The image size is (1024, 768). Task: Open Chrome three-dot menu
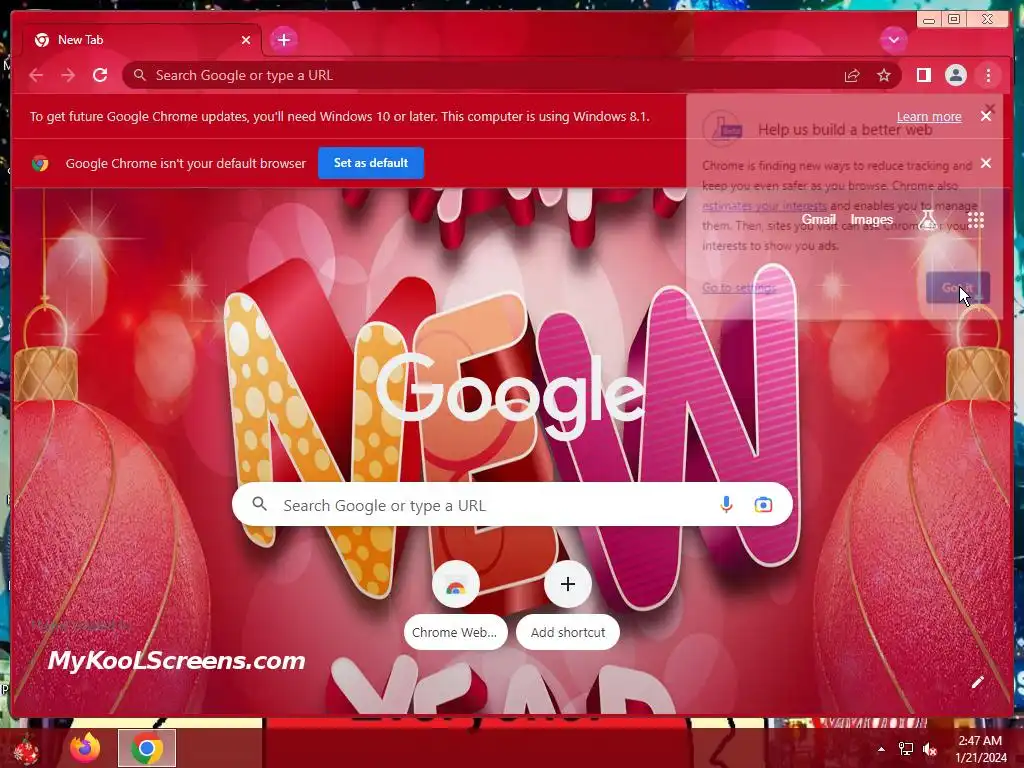tap(988, 76)
